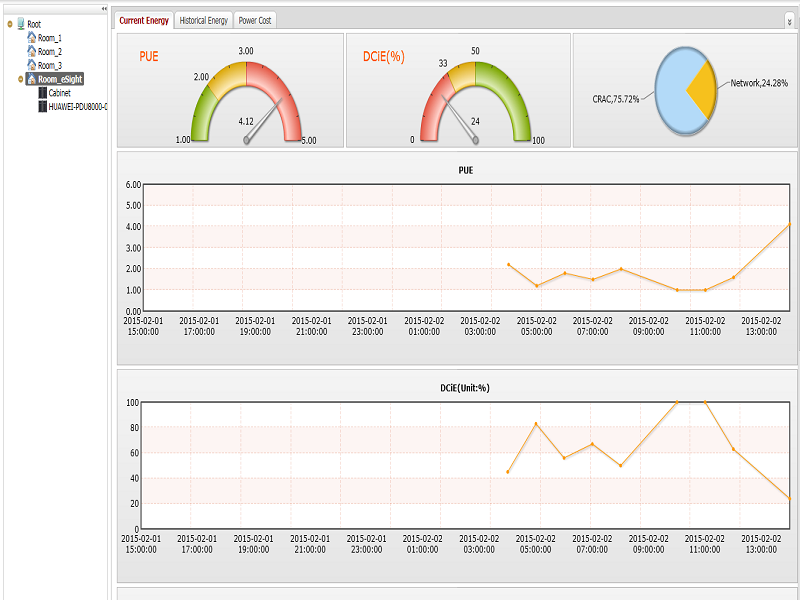The height and width of the screenshot is (600, 800).
Task: Click the DCiE(Unit:%) chart title
Action: click(x=465, y=388)
